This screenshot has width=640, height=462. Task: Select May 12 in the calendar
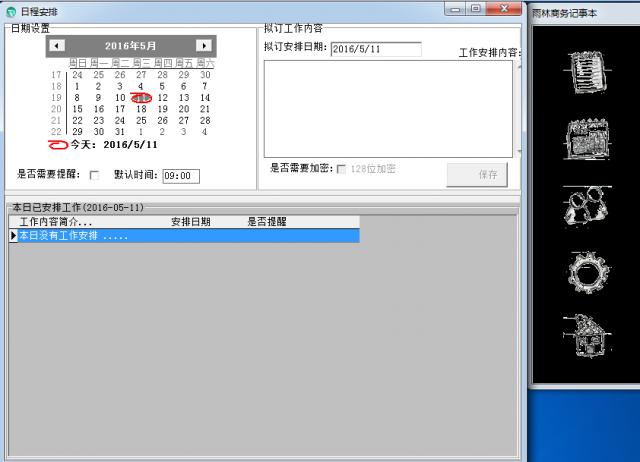[x=162, y=98]
